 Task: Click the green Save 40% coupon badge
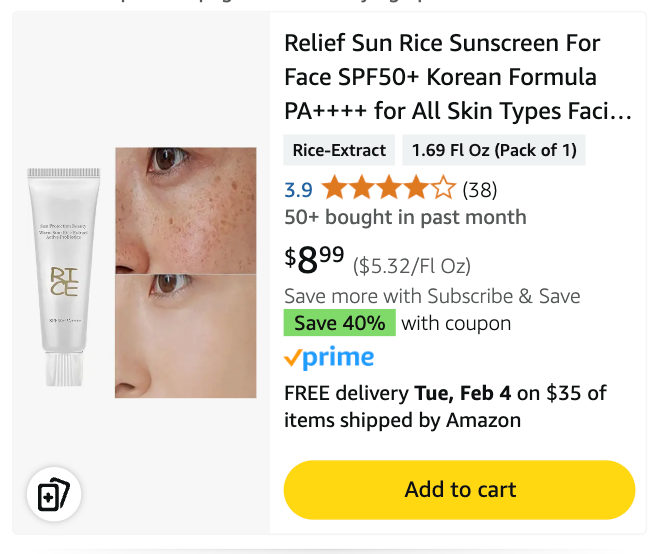pyautogui.click(x=339, y=323)
